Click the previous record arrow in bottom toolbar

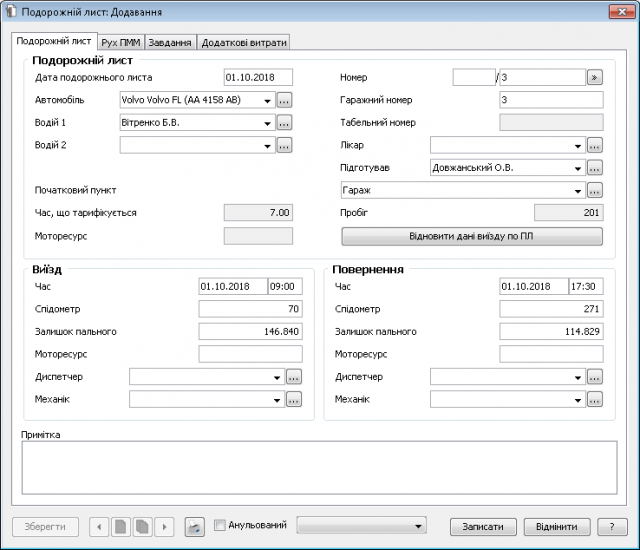99,526
